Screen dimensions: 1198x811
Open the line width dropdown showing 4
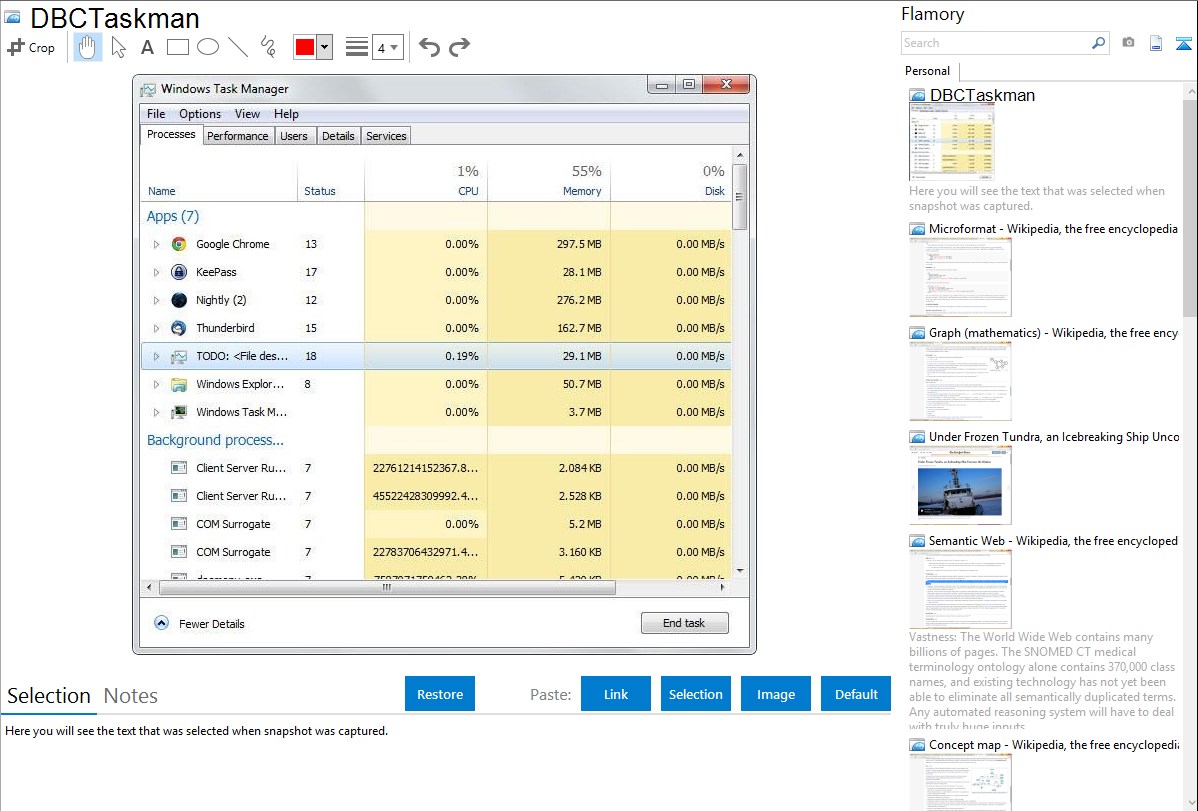coord(387,47)
